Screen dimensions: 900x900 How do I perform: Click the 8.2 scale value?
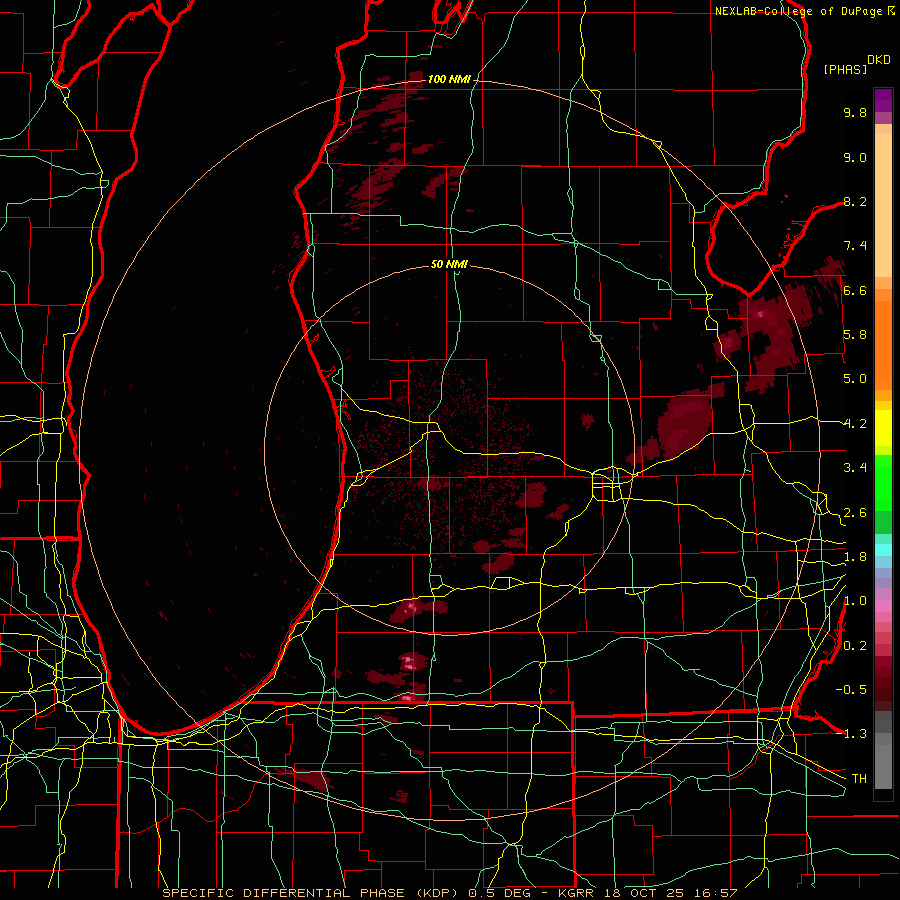(x=855, y=201)
